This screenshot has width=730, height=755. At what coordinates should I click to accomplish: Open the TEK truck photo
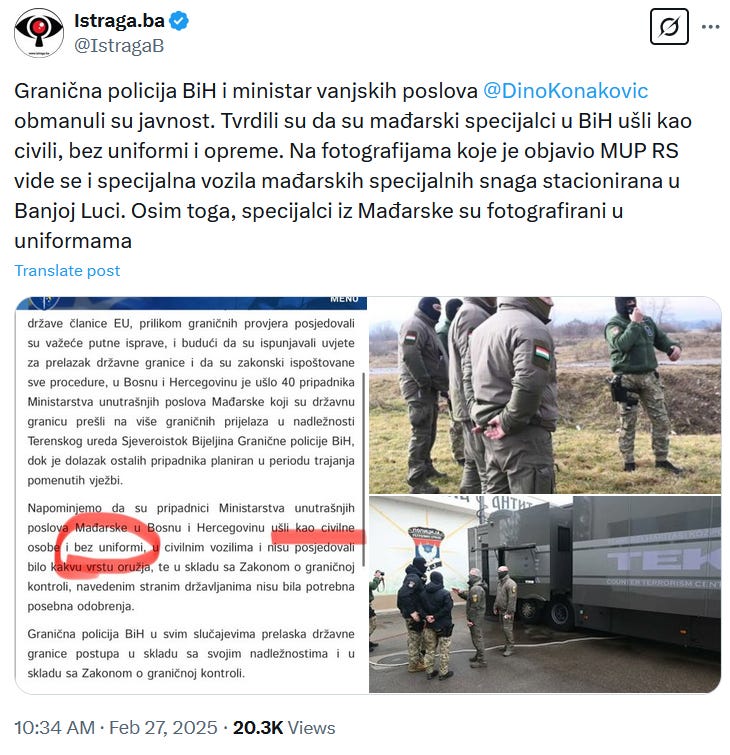545,595
